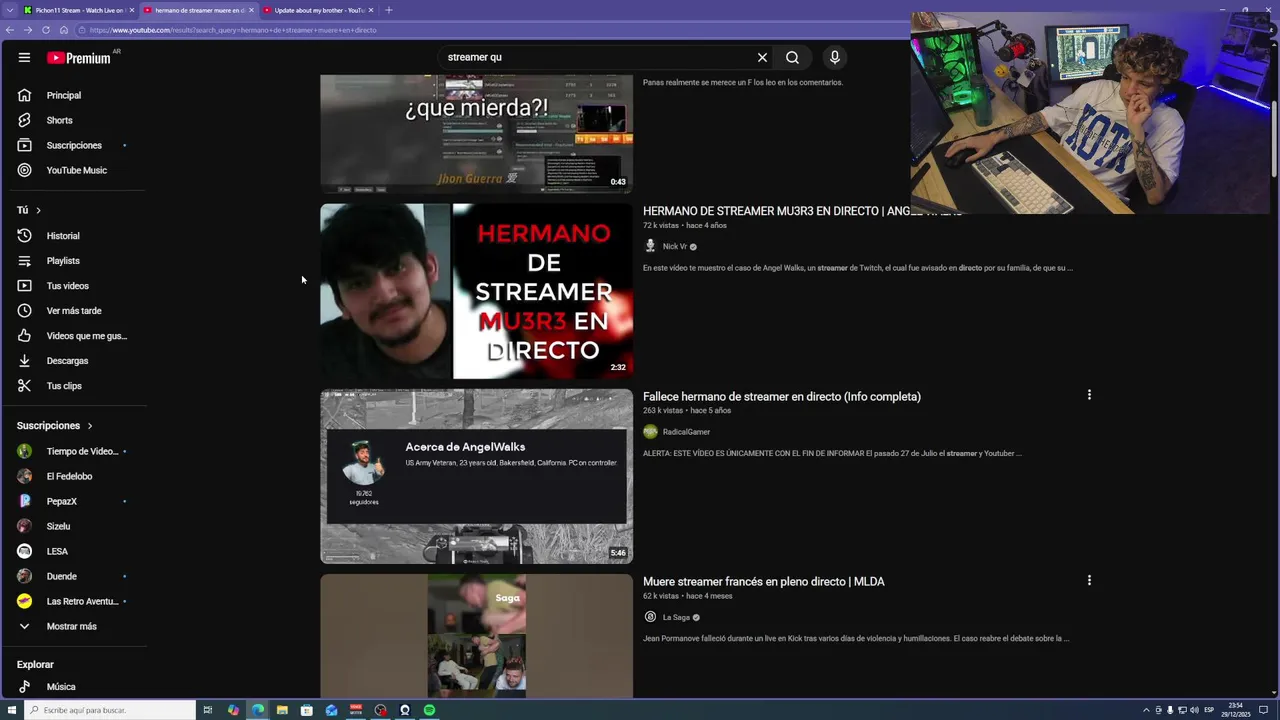Open Ver más tarde list
The height and width of the screenshot is (720, 1280).
72,311
